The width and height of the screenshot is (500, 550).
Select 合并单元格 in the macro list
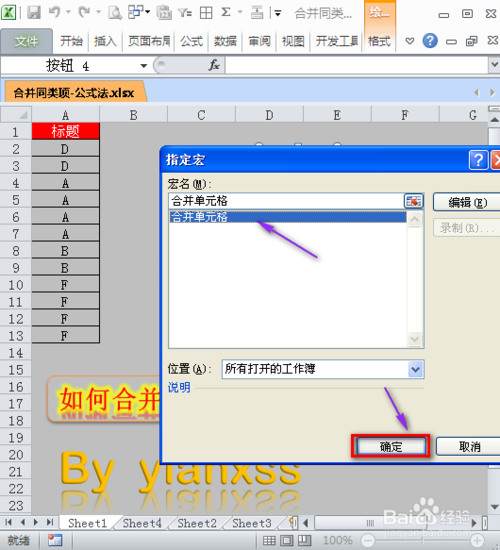click(x=288, y=217)
